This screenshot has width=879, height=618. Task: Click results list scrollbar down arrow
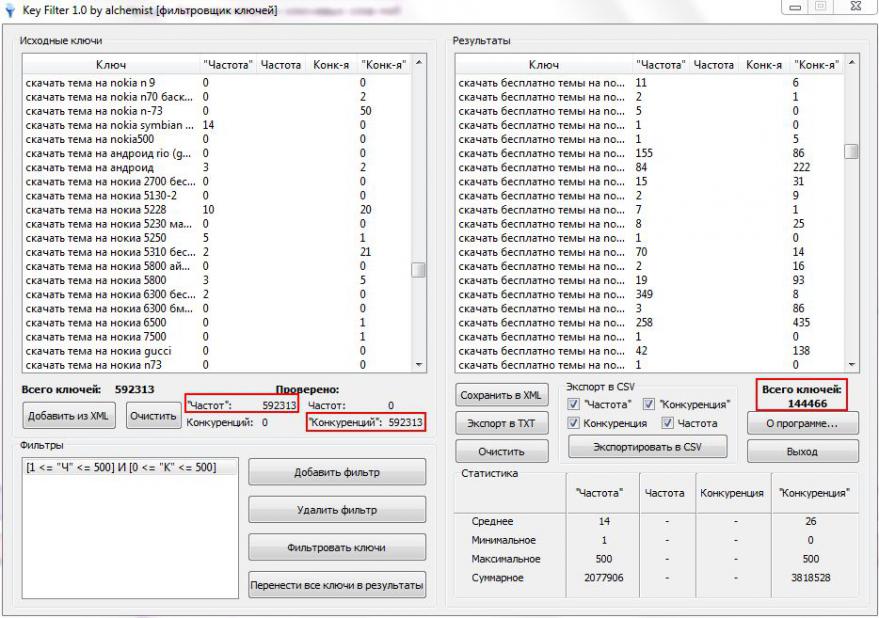tap(851, 365)
